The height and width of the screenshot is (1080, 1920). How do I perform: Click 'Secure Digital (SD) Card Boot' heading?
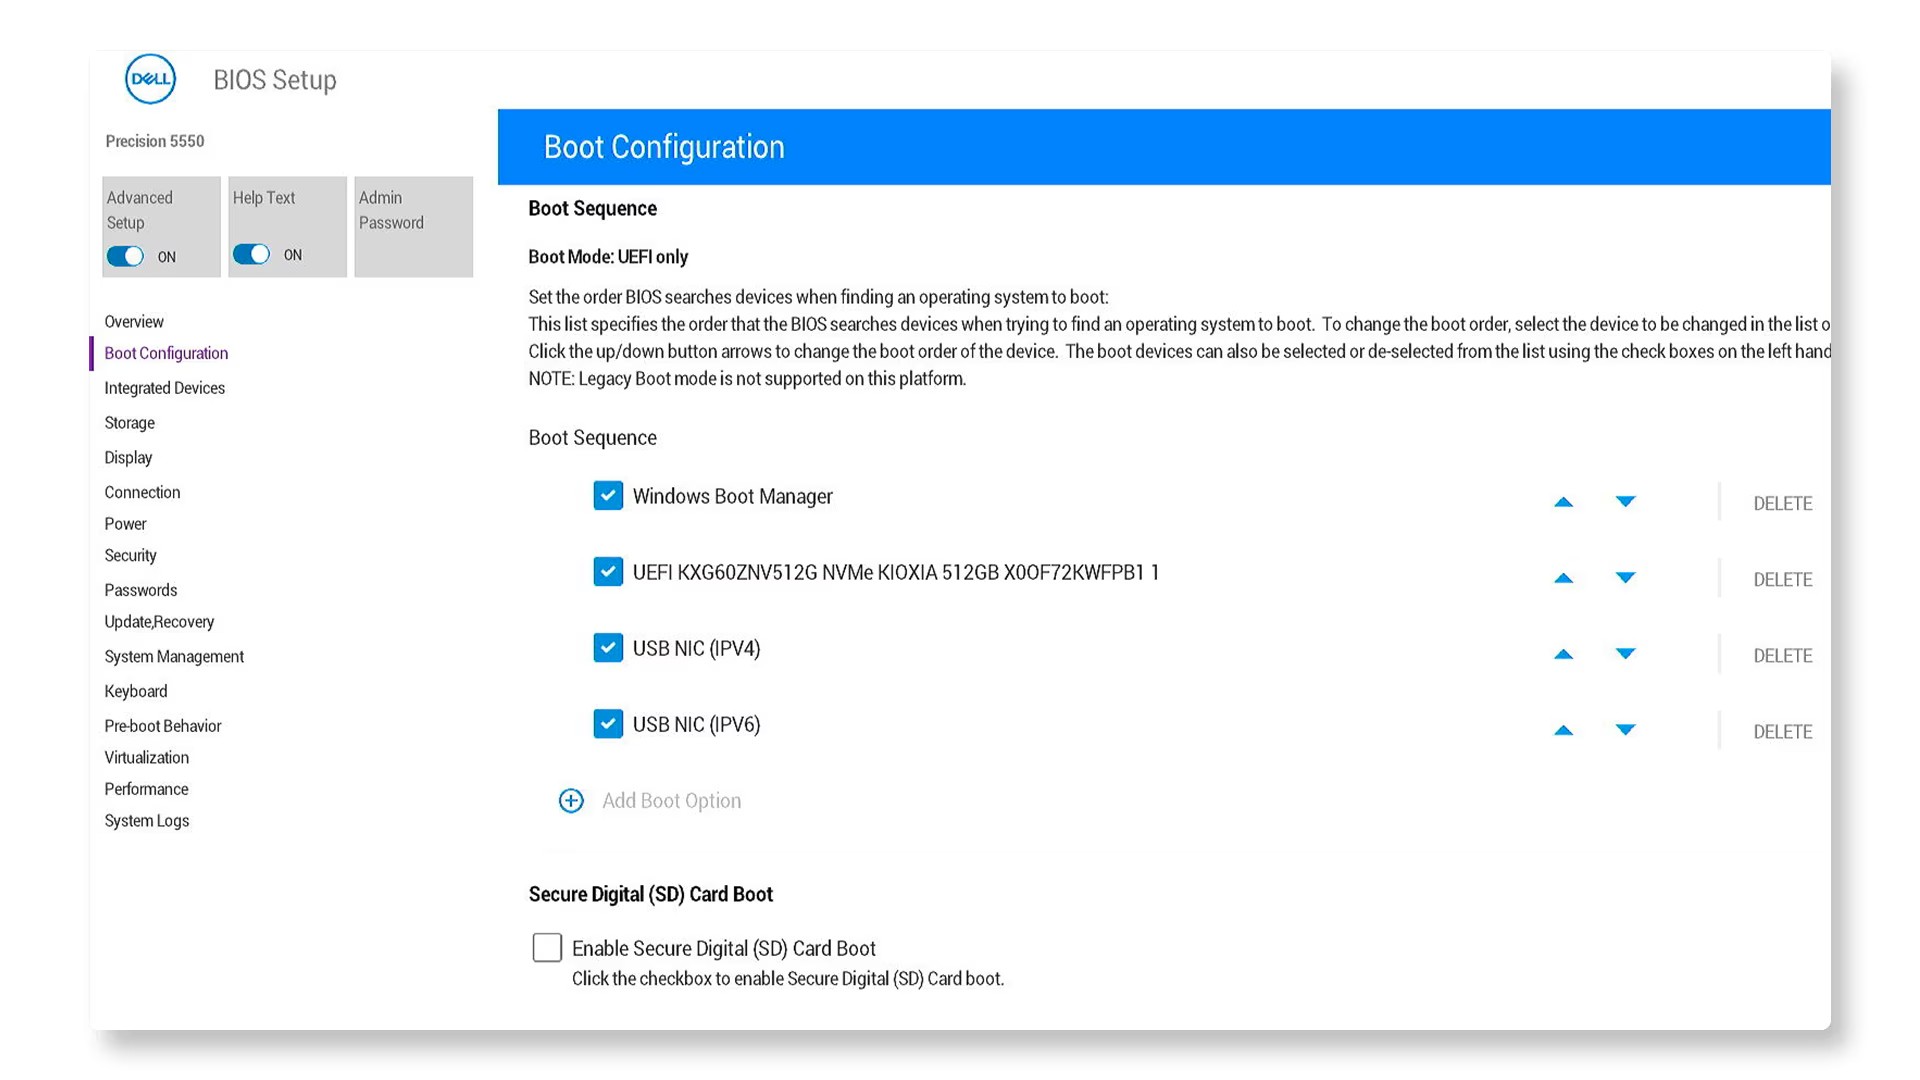651,894
